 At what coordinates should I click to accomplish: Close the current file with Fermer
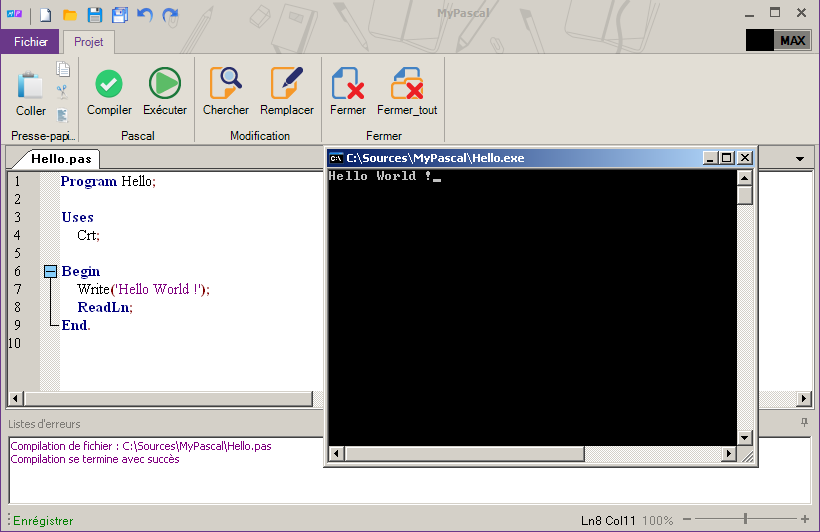click(347, 91)
